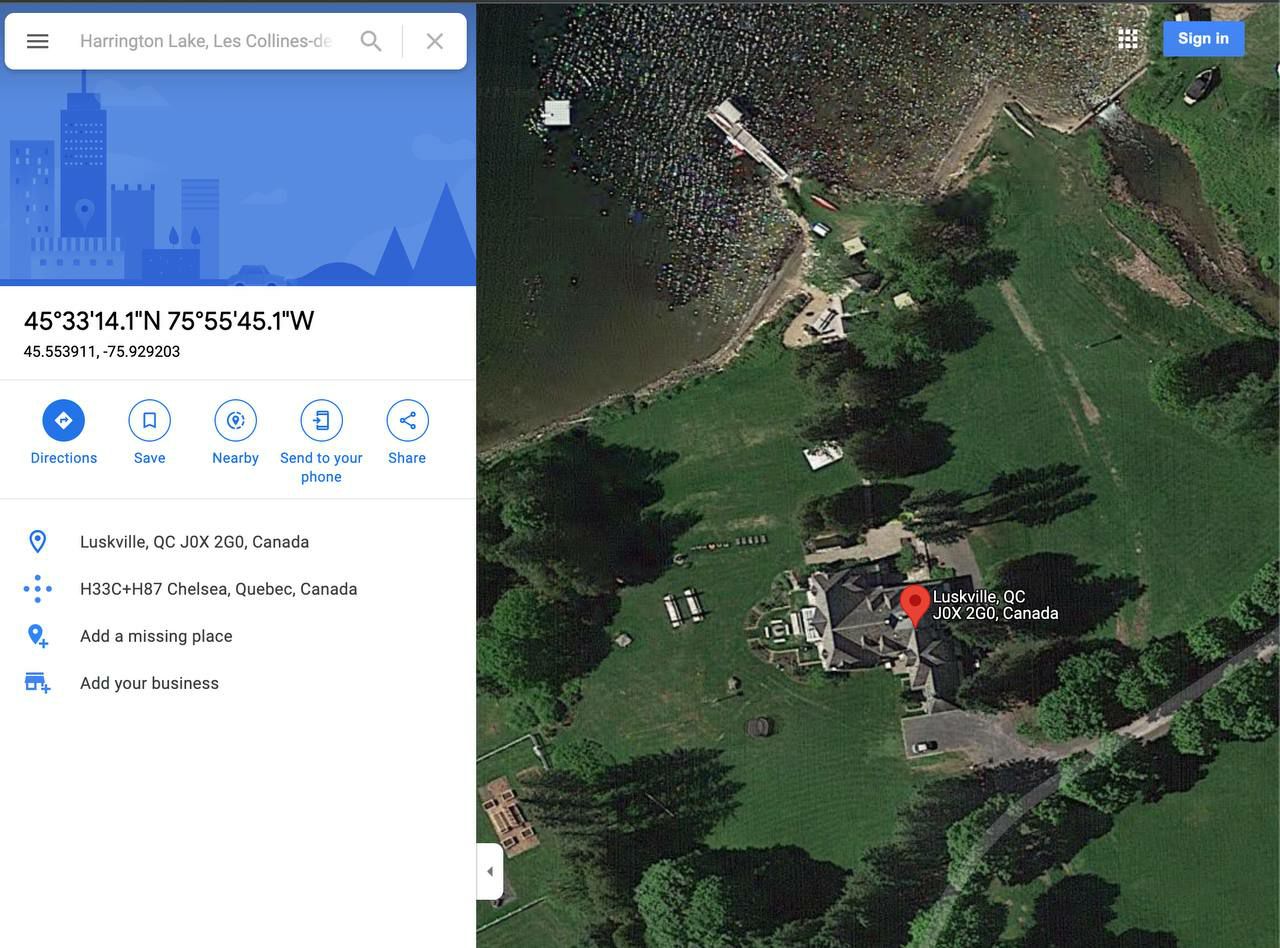Click the decimal coordinates 45.553911, -75.929203
This screenshot has height=948, width=1280.
[x=102, y=352]
